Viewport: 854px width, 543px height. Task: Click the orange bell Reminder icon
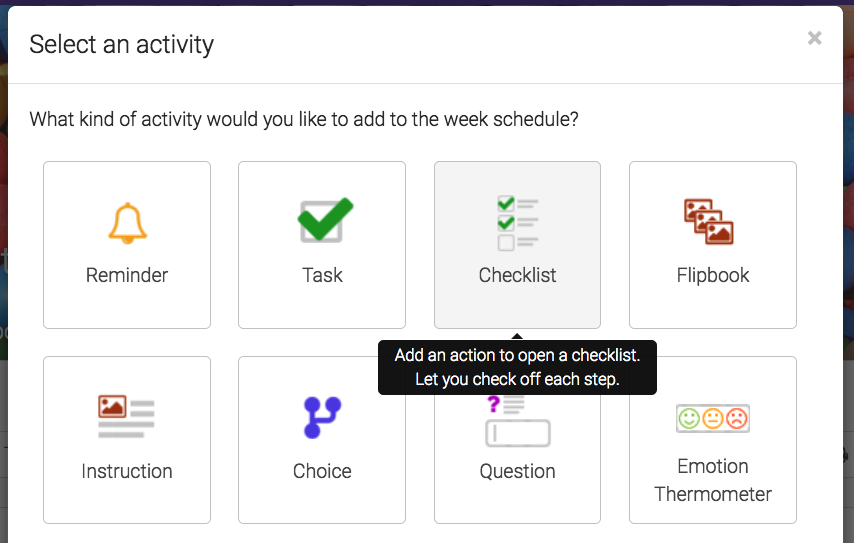click(x=127, y=222)
